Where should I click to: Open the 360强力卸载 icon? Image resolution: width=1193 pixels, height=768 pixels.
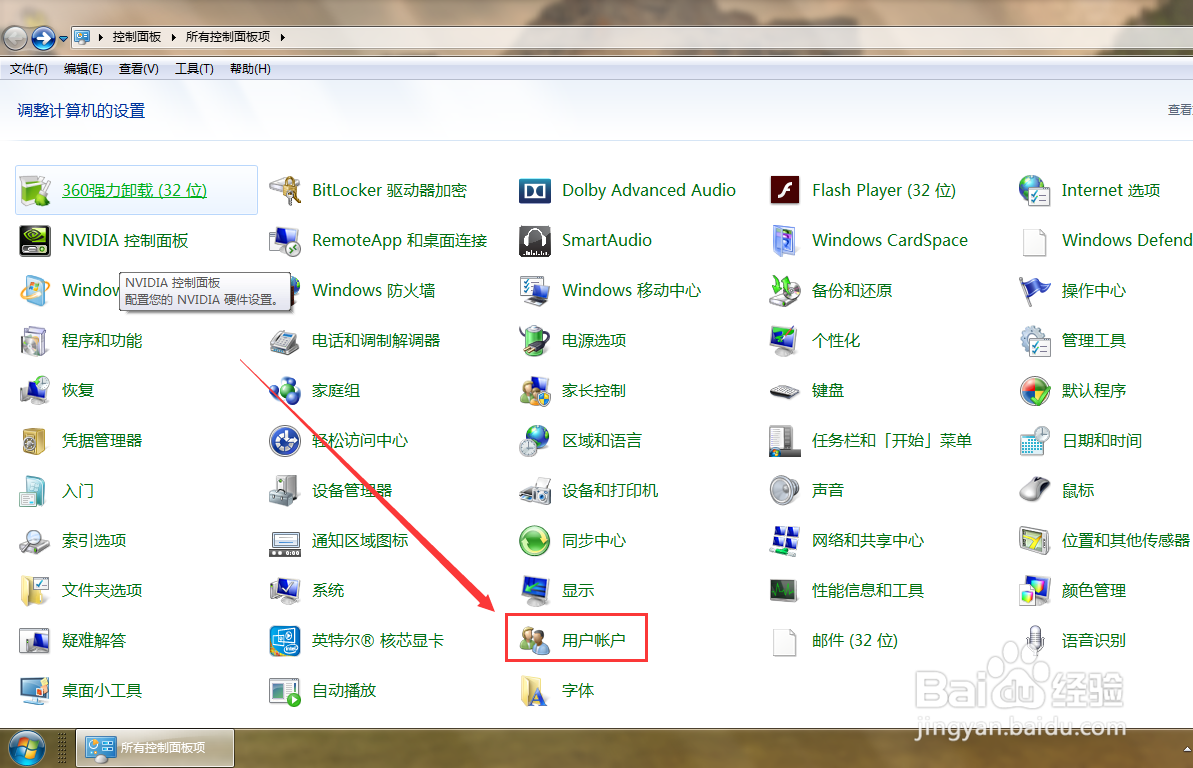pyautogui.click(x=35, y=190)
